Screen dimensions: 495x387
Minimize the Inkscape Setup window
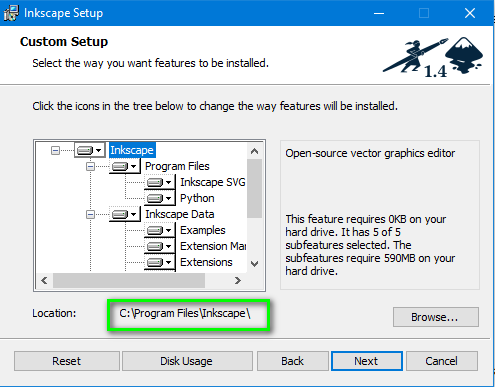(x=379, y=13)
